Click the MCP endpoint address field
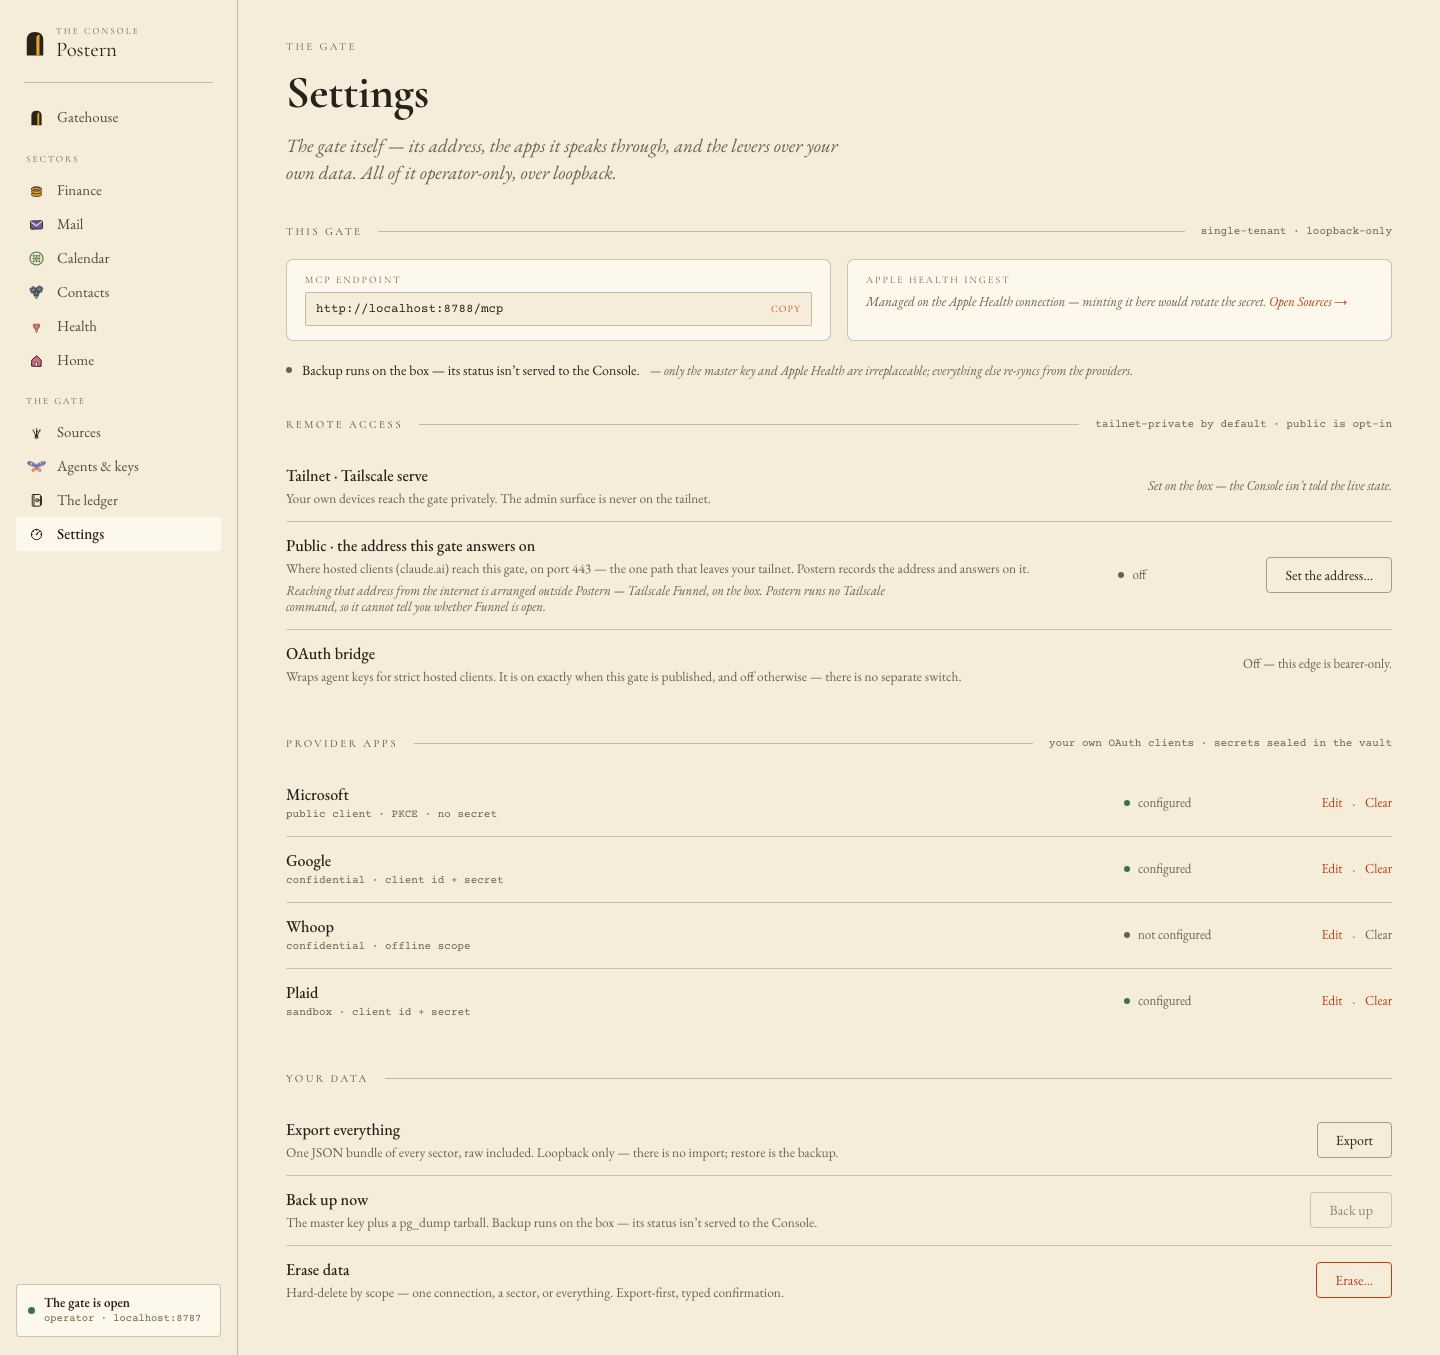 click(x=558, y=309)
